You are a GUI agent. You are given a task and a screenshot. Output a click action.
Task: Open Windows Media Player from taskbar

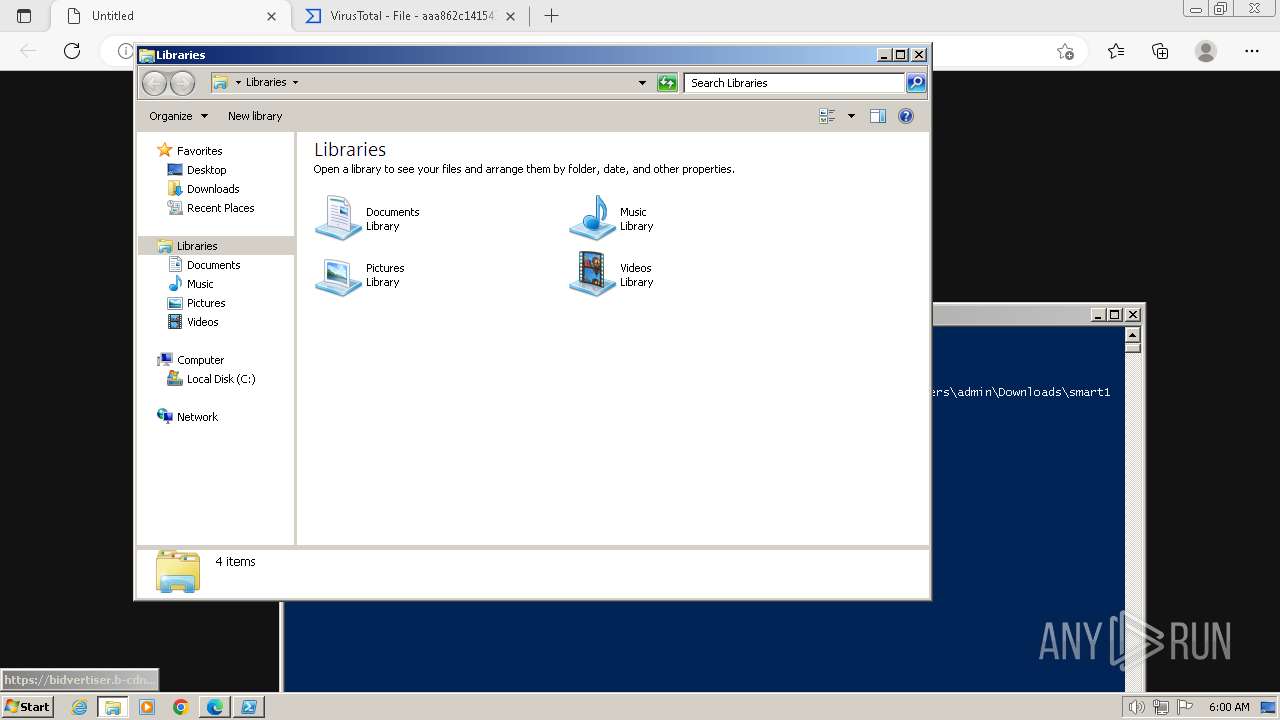(147, 707)
